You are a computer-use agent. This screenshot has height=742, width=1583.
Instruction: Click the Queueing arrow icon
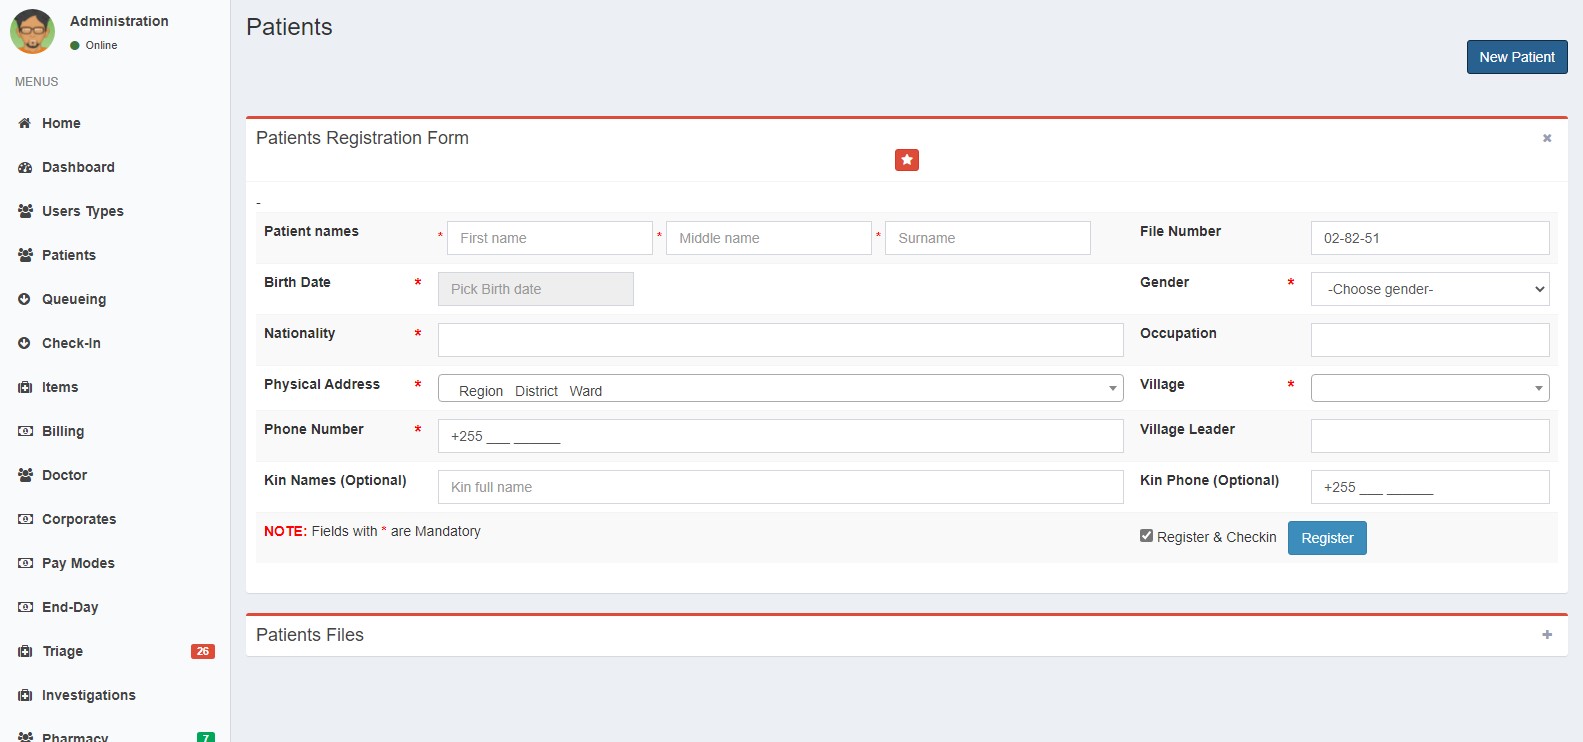point(25,299)
